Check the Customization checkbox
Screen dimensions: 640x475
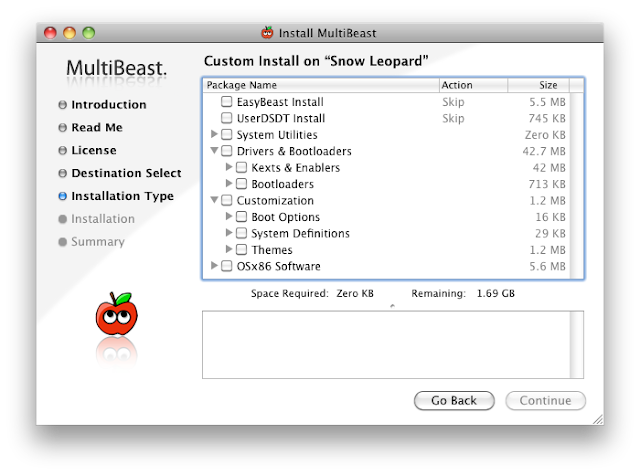click(x=227, y=200)
